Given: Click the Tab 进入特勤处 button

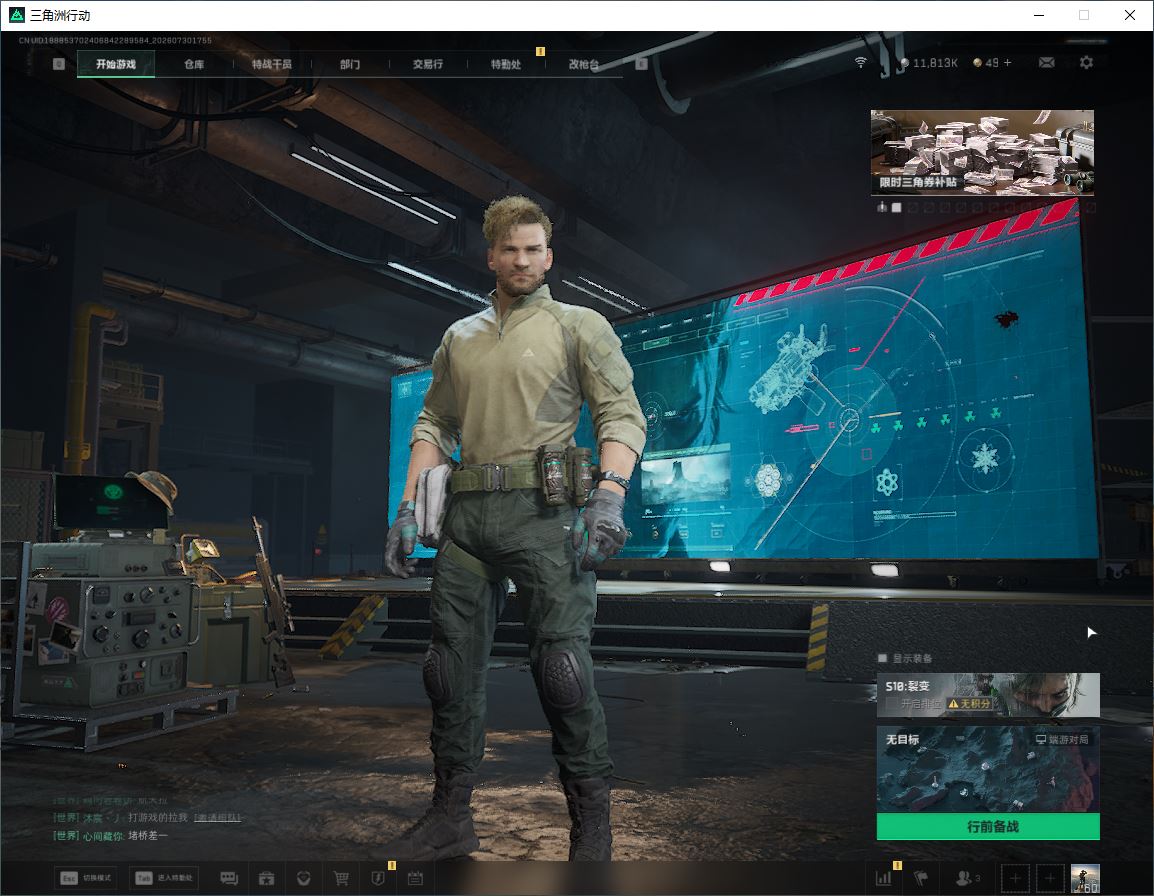Looking at the screenshot, I should 164,878.
